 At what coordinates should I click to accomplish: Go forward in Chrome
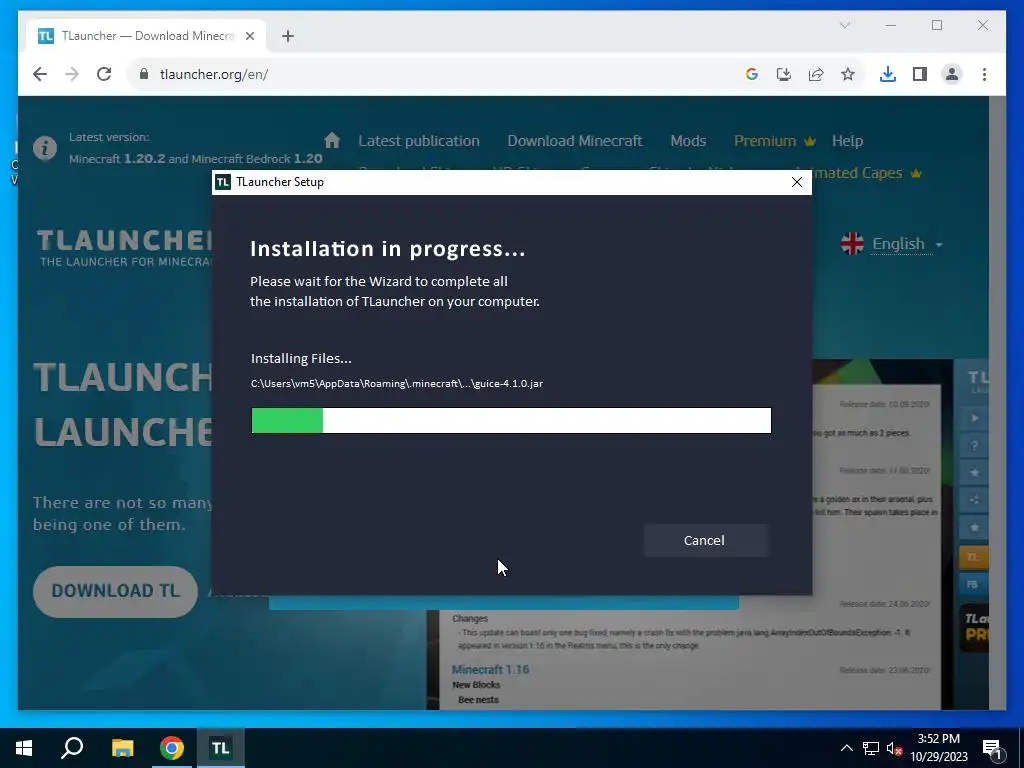(x=72, y=74)
